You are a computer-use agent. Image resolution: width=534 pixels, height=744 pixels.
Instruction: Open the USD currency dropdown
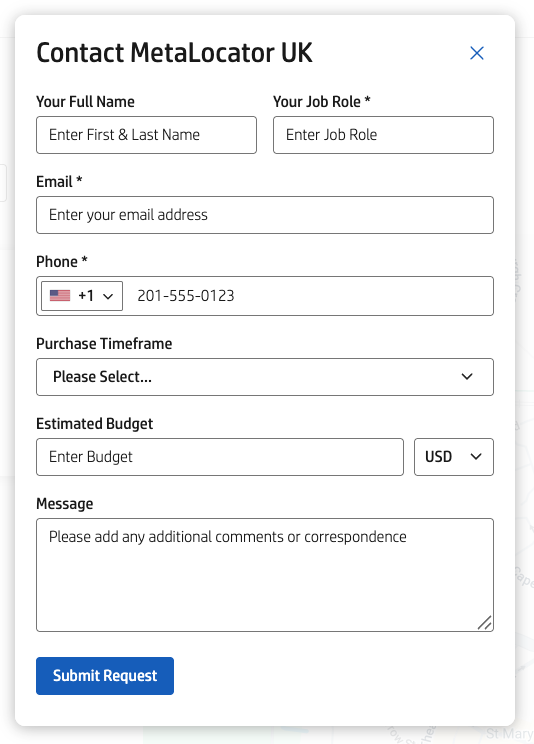point(454,457)
